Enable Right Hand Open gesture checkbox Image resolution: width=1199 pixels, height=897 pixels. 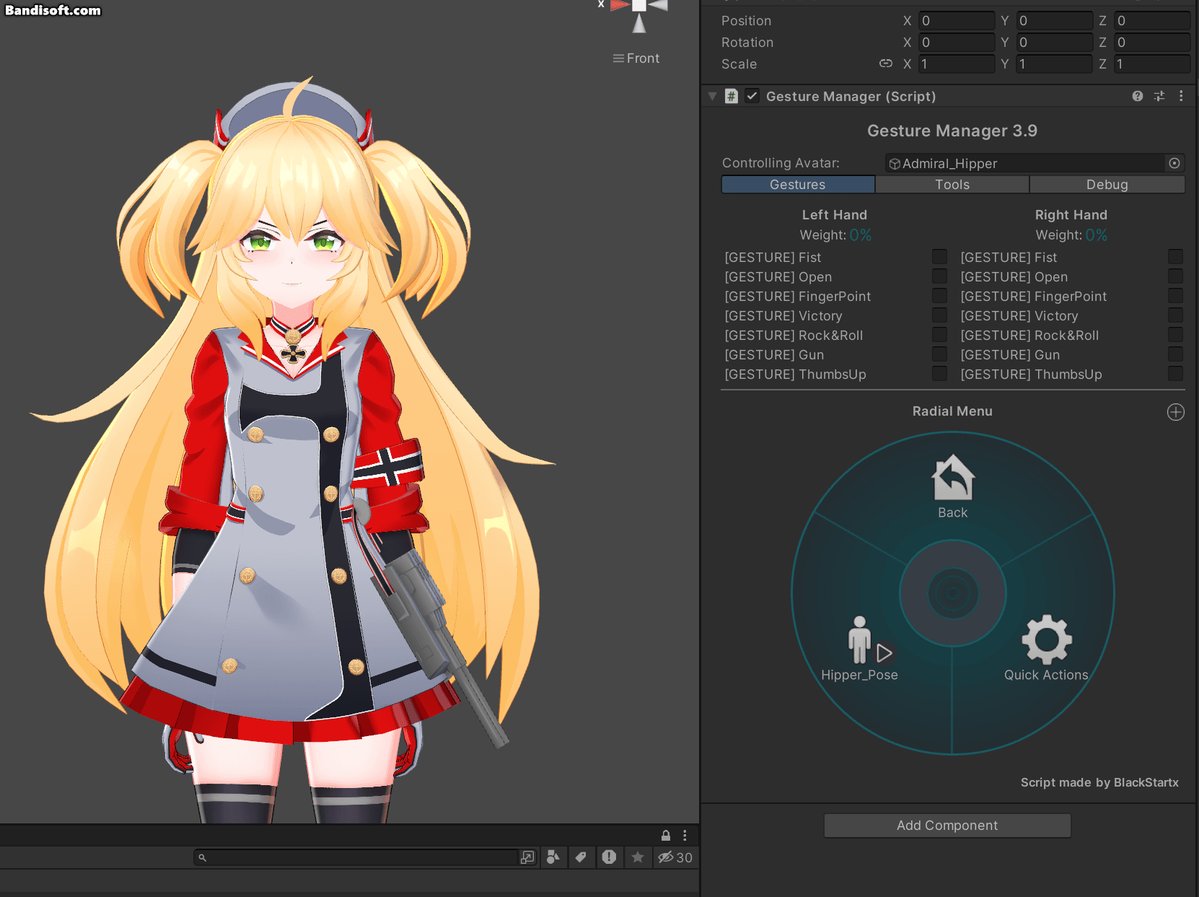point(1175,276)
